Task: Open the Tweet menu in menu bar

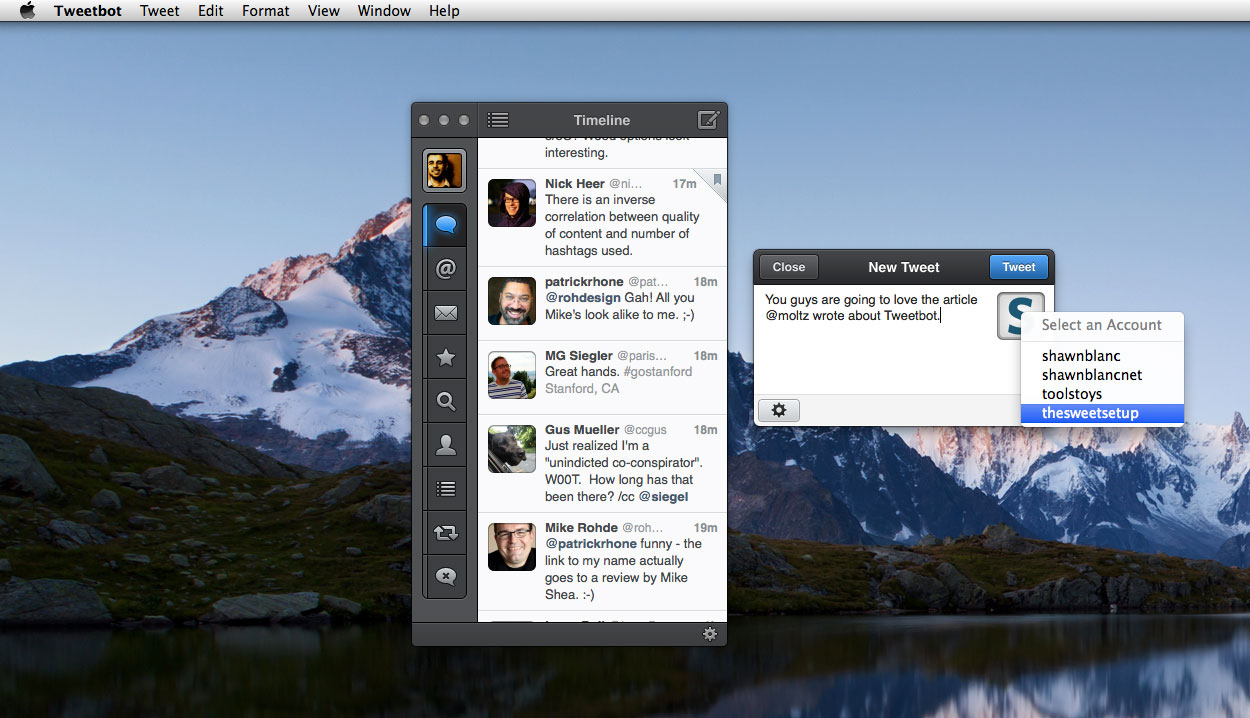Action: click(x=159, y=11)
